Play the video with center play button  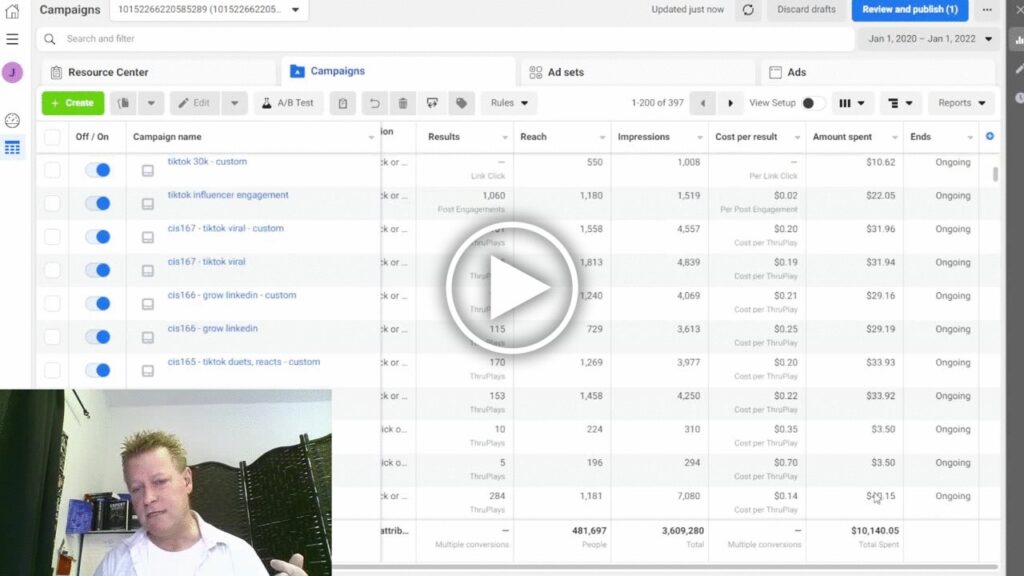(512, 288)
